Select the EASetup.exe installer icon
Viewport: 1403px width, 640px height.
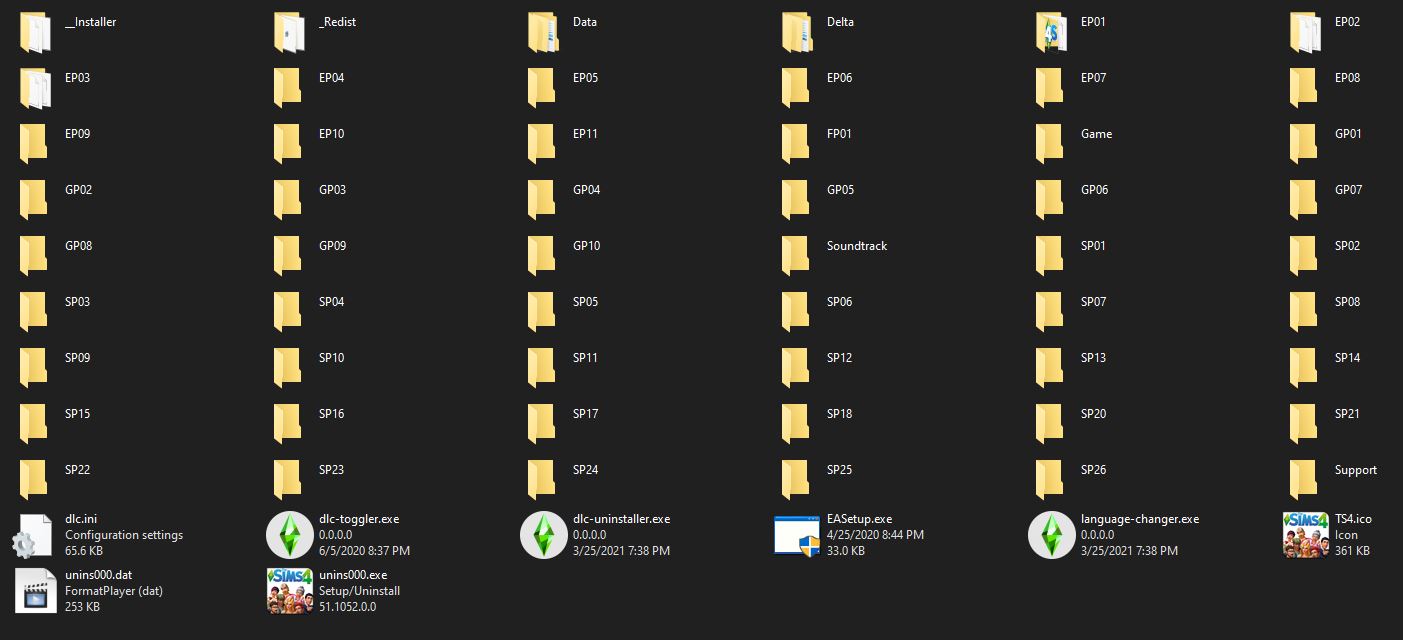(797, 535)
